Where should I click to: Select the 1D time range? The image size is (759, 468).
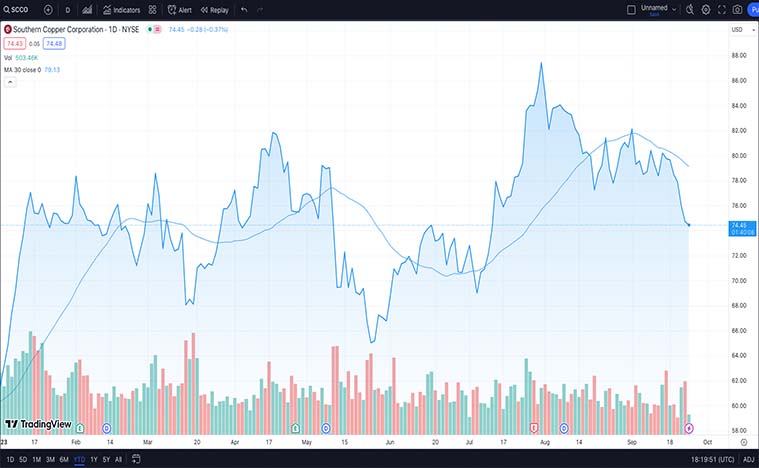pos(10,460)
